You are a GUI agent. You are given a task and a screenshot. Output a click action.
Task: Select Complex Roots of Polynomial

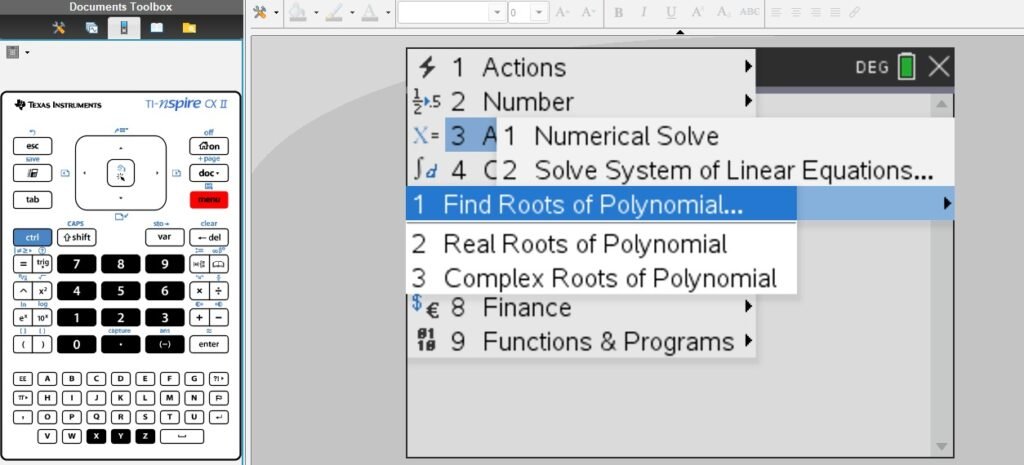[x=601, y=278]
